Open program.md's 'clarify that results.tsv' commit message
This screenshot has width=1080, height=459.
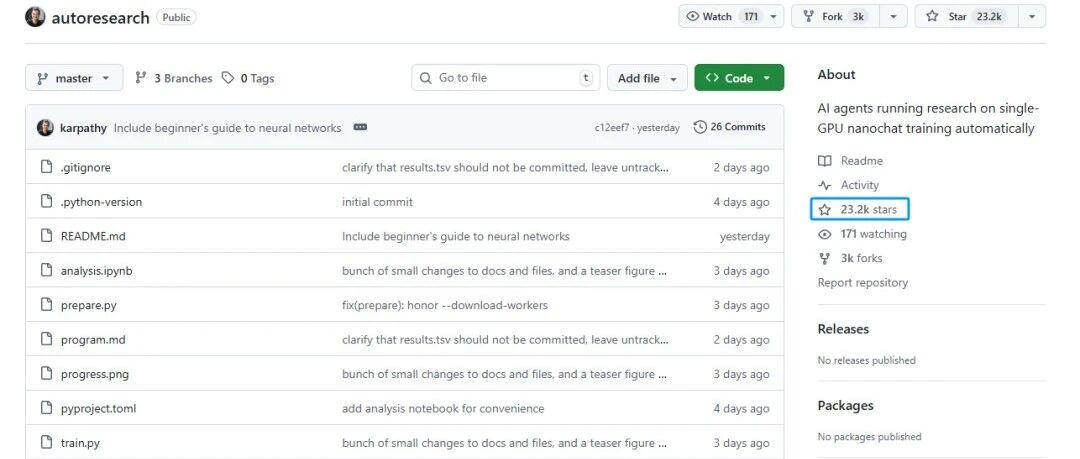pos(505,340)
